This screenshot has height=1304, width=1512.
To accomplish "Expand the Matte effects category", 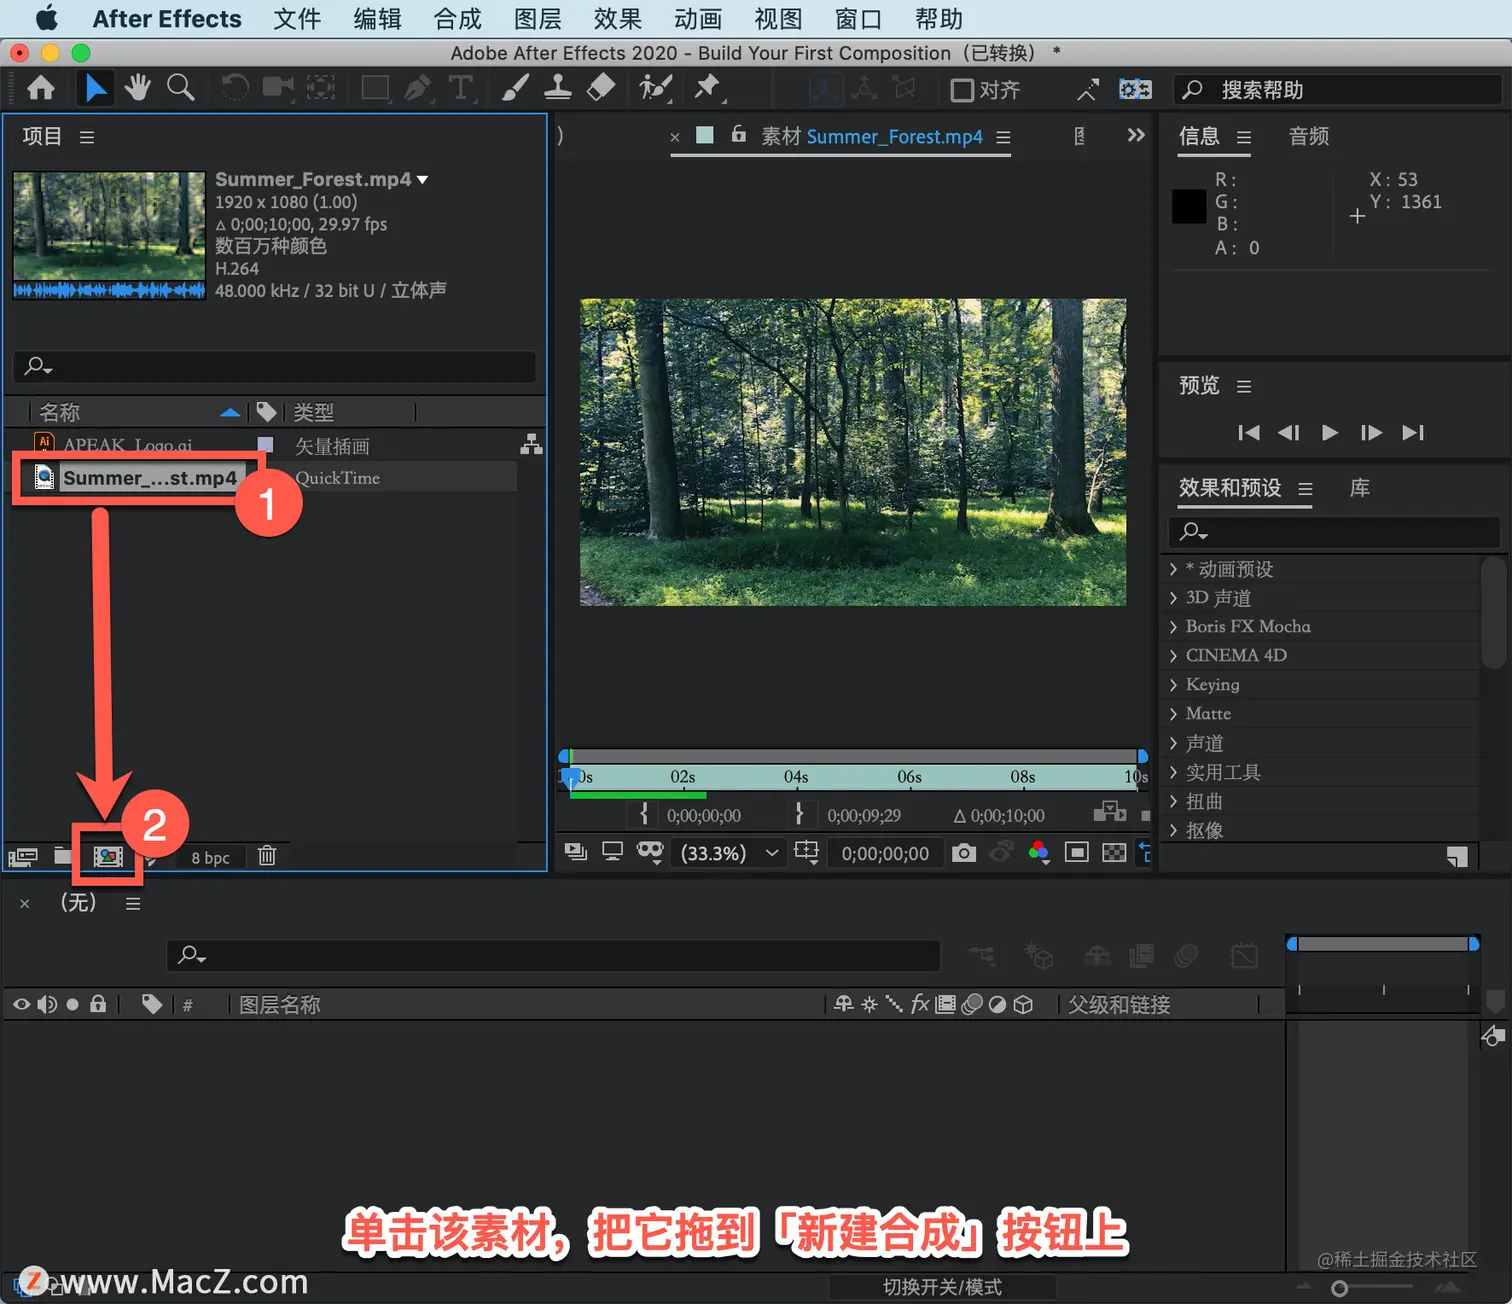I will (x=1172, y=714).
